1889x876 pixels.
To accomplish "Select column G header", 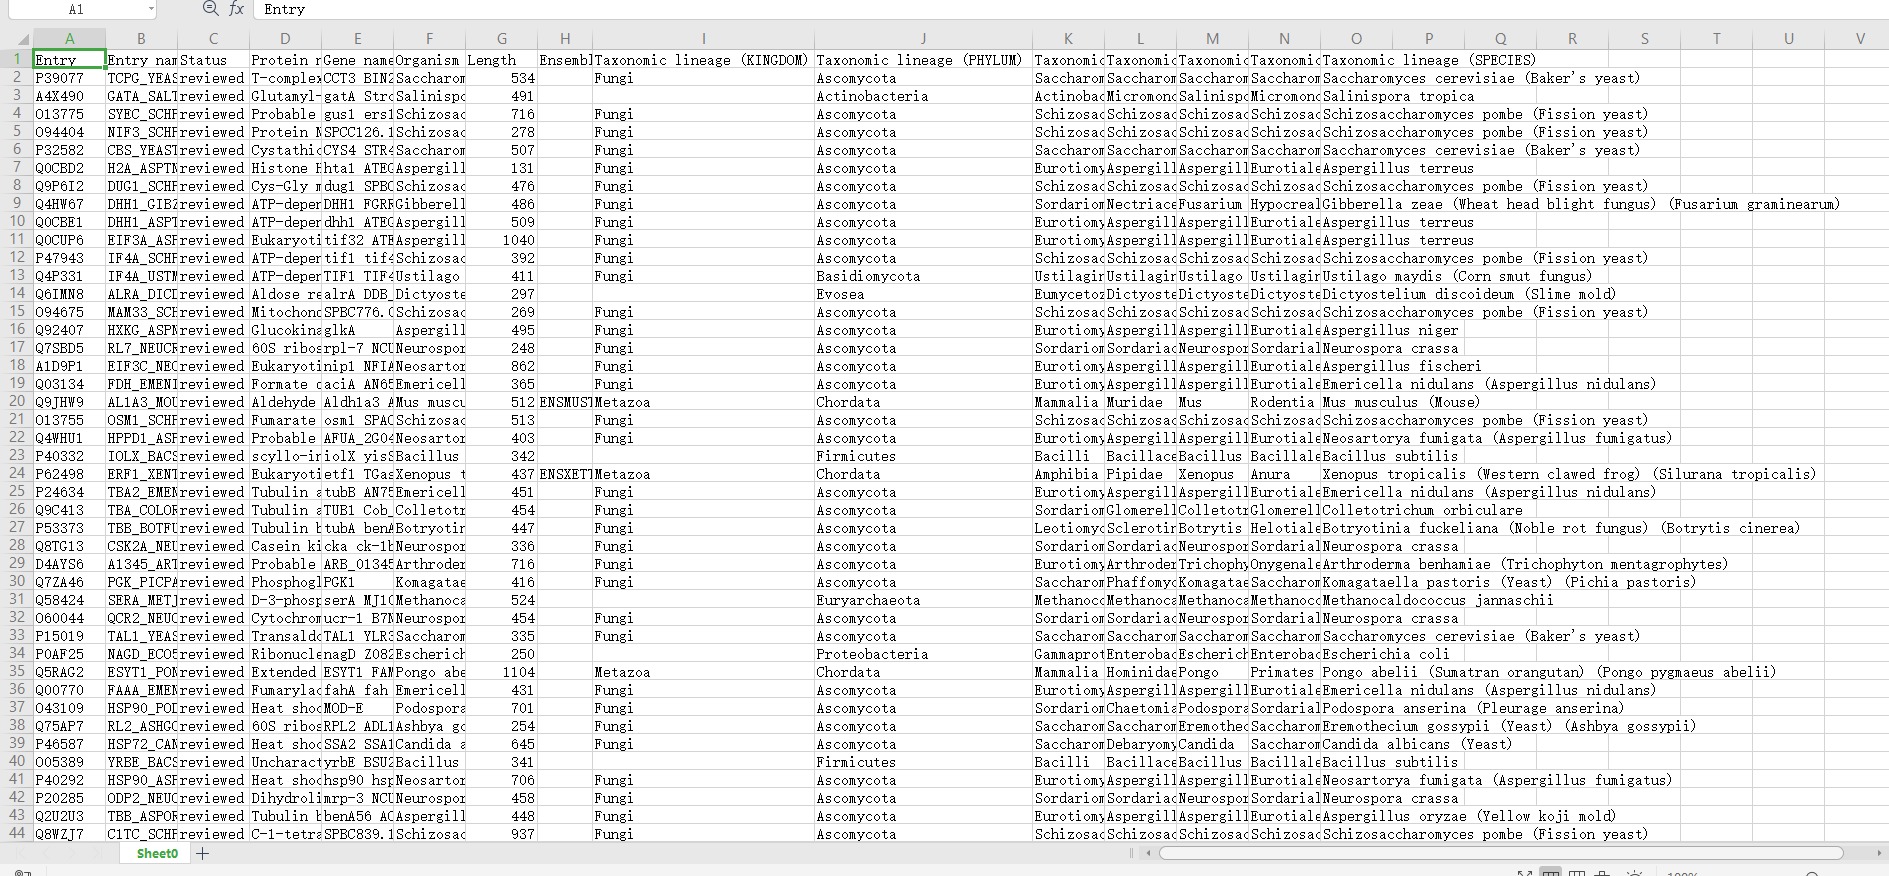I will [501, 39].
